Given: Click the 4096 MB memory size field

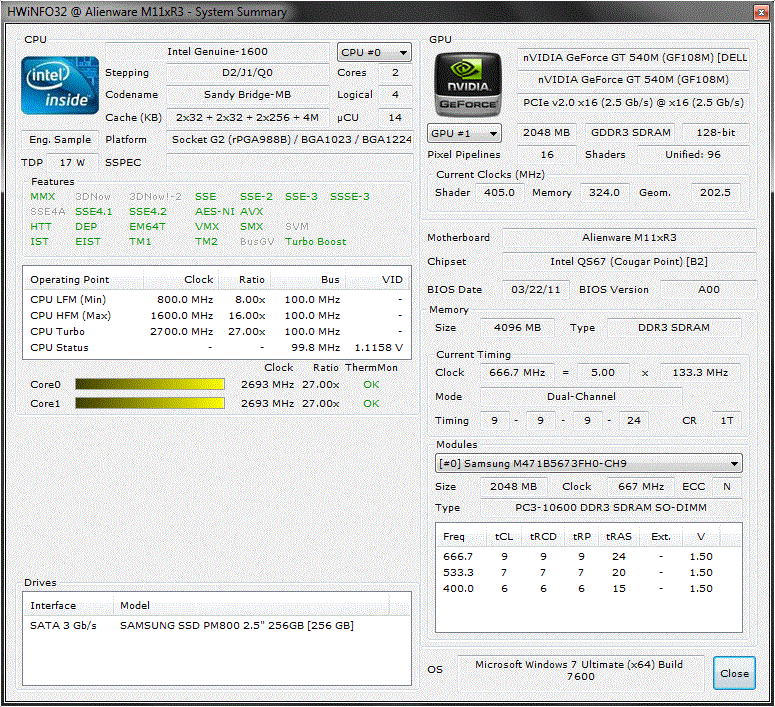Looking at the screenshot, I should (517, 328).
